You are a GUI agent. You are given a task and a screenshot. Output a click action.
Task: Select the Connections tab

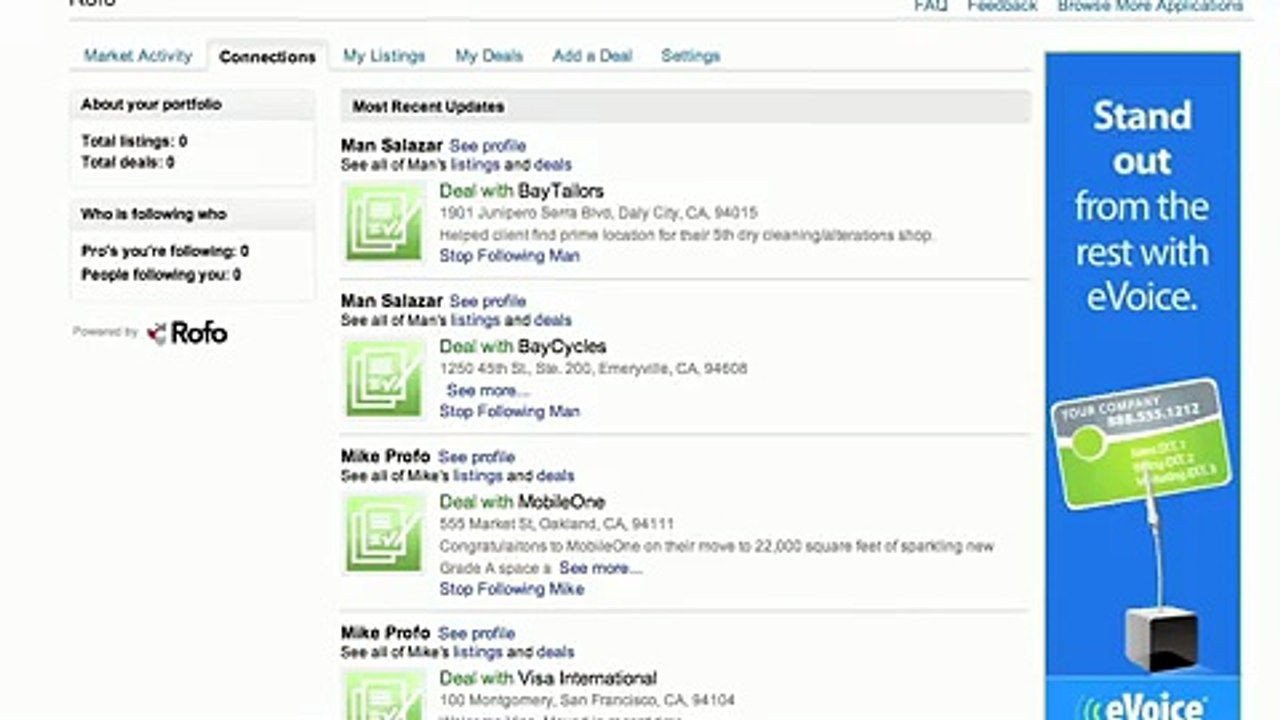(x=267, y=57)
